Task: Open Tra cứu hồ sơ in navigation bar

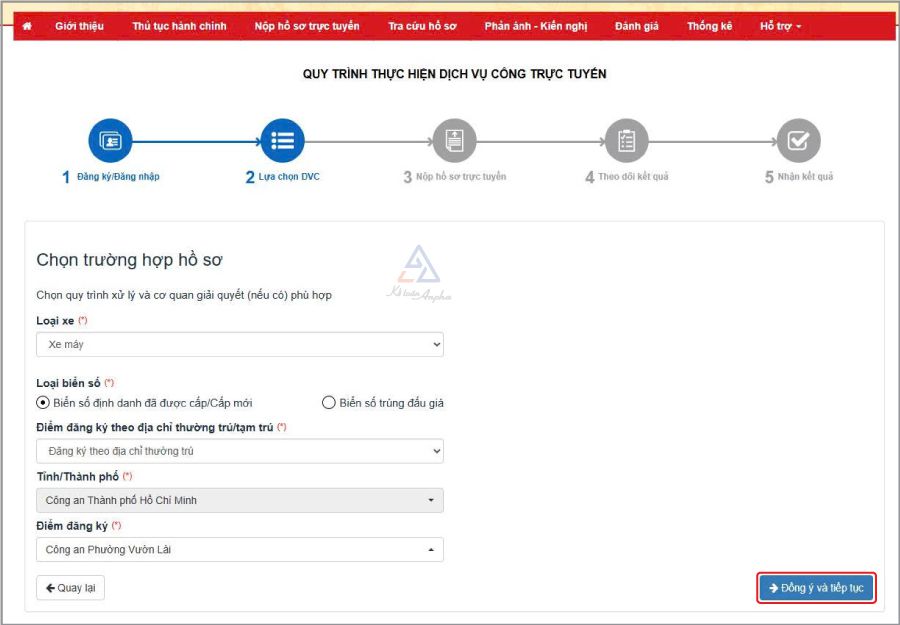Action: 422,26
